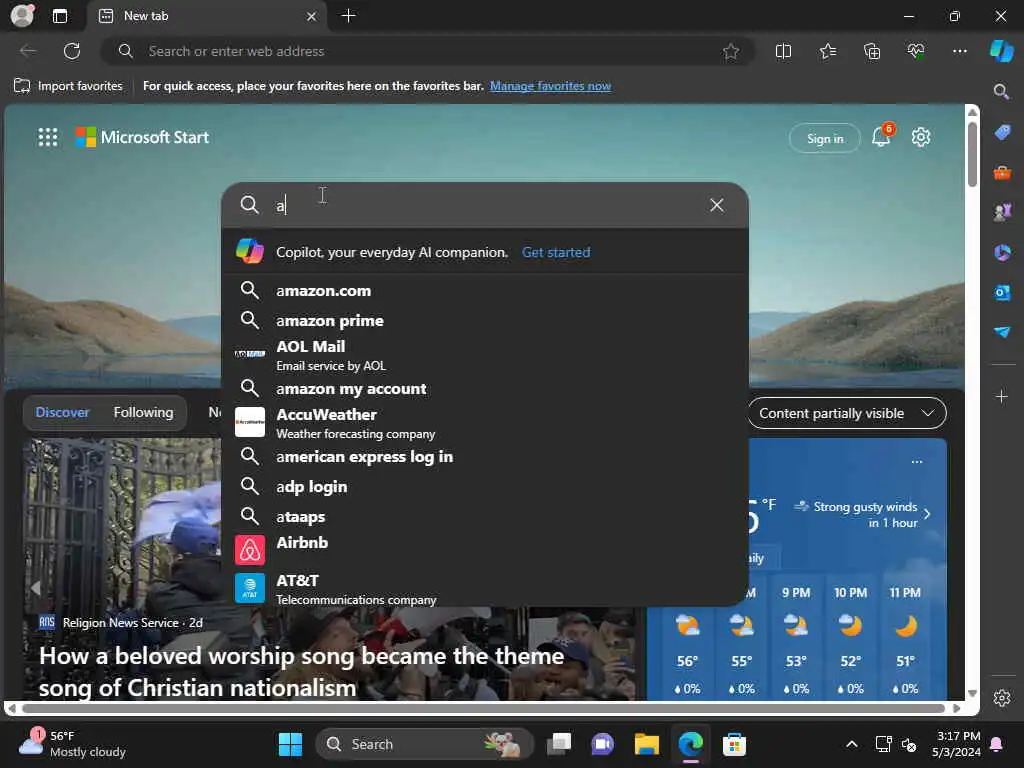Viewport: 1024px width, 768px height.
Task: Switch to Discover tab
Action: 62,412
